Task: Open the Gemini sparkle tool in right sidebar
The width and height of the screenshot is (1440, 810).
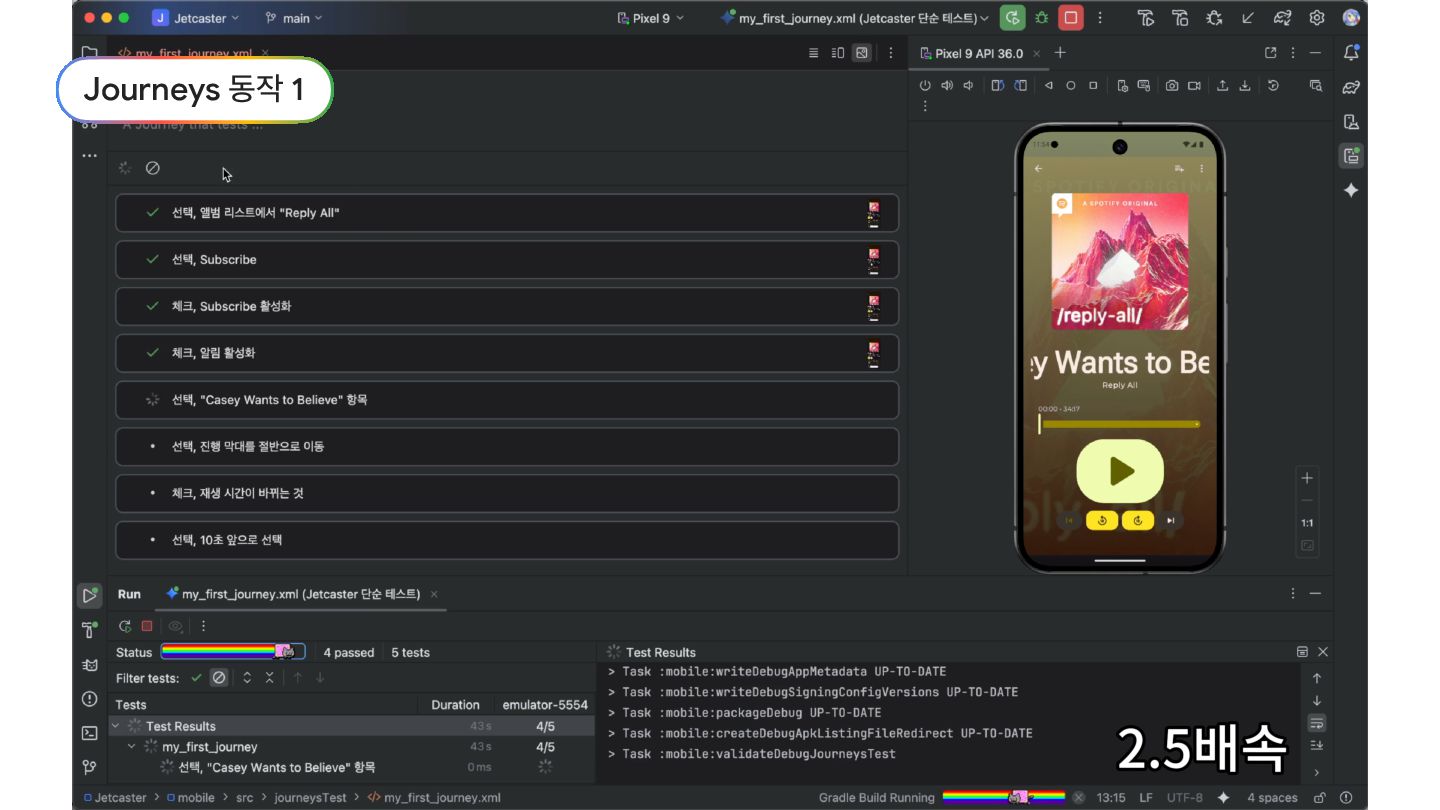Action: 1352,190
